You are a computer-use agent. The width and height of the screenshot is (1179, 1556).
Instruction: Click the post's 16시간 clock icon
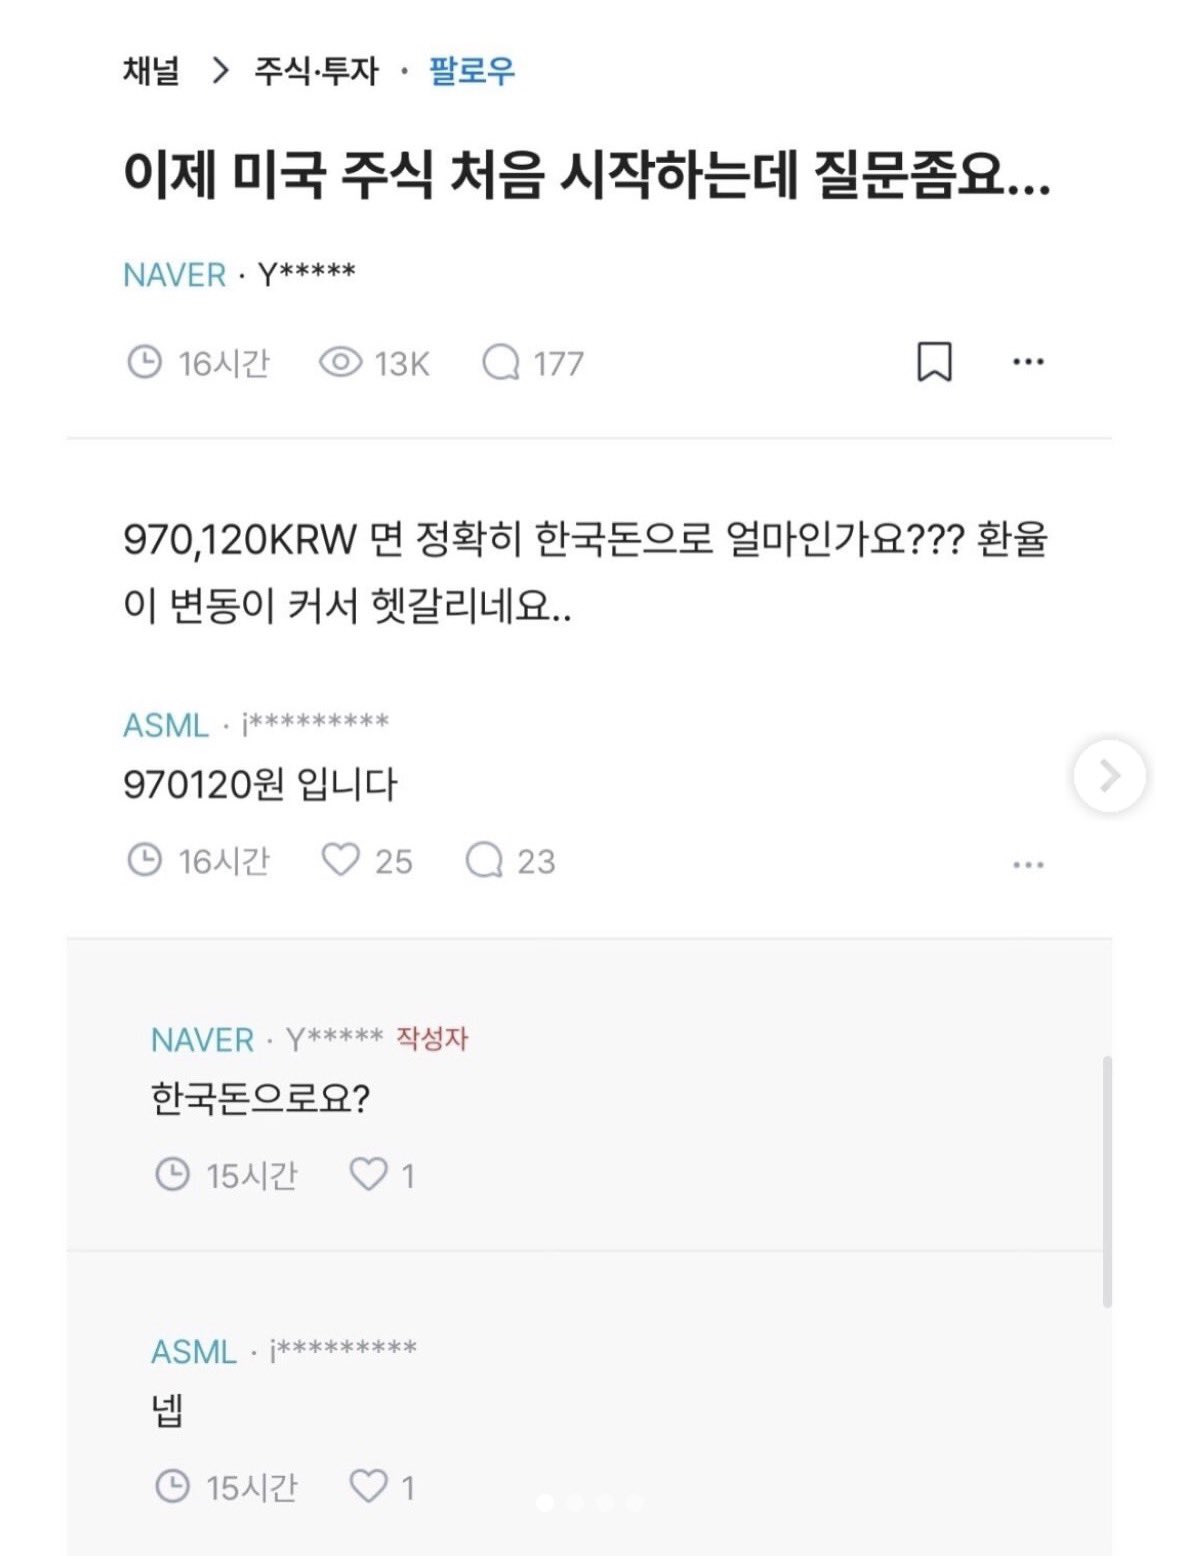pos(145,362)
